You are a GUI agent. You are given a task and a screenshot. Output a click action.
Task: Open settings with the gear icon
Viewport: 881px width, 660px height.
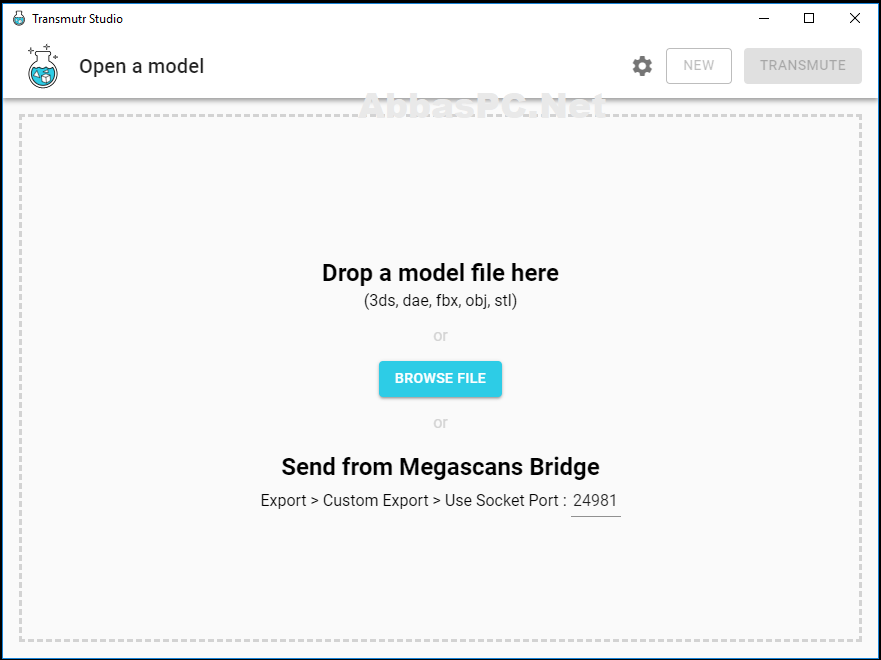(x=642, y=66)
